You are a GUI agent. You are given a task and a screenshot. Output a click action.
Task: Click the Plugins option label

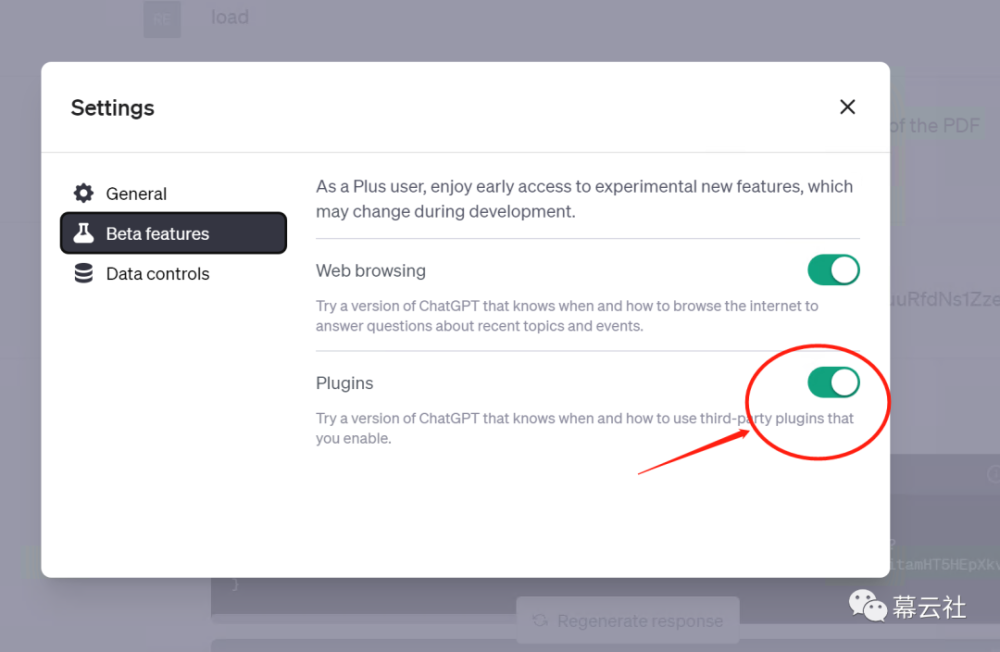pyautogui.click(x=345, y=383)
